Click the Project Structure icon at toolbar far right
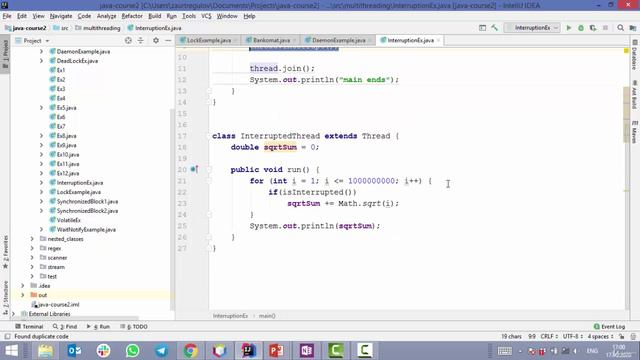The height and width of the screenshot is (360, 640). pos(633,28)
